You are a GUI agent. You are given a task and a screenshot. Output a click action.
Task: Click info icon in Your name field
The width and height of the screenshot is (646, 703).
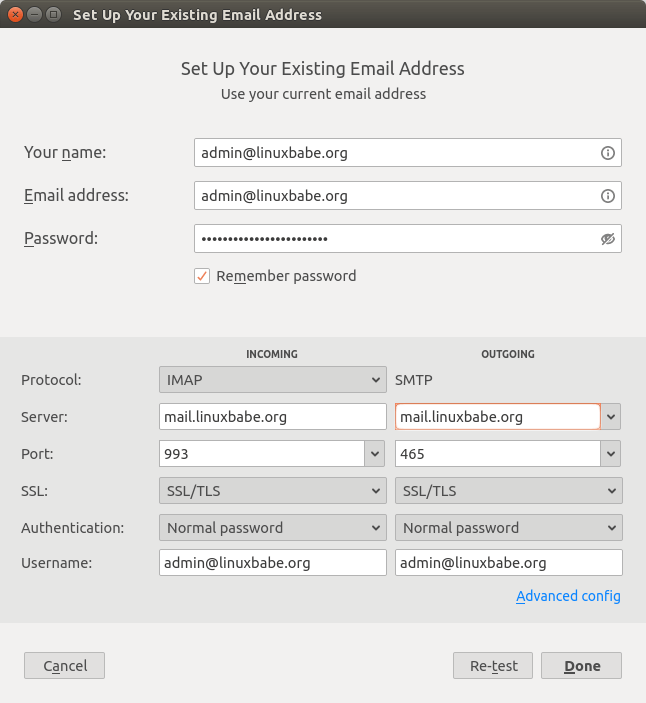pos(607,153)
